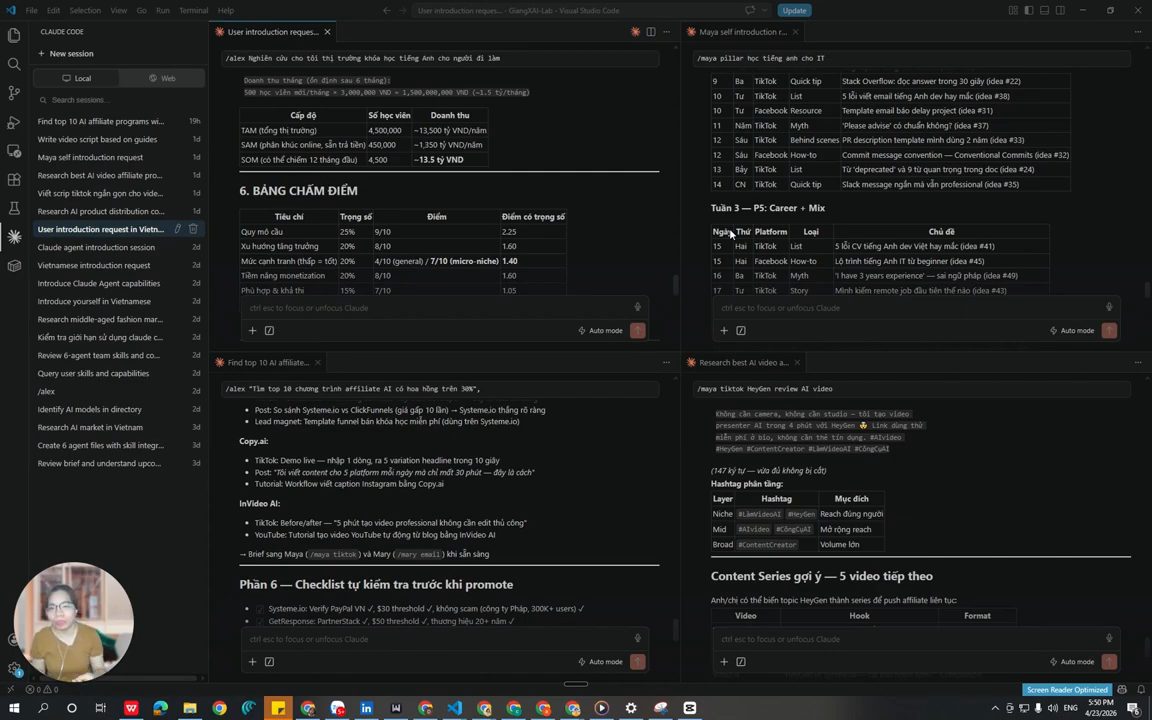
Task: Open the Run and Debug view
Action: 14,122
